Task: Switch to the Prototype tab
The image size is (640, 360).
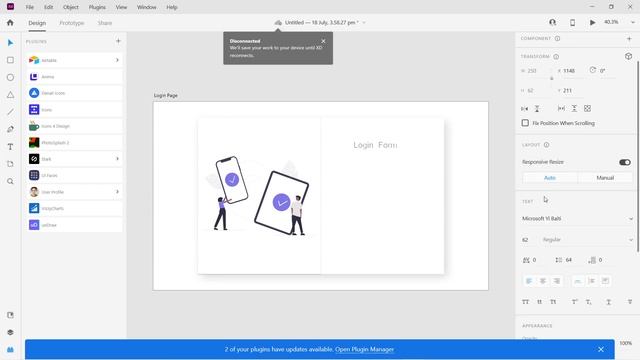Action: tap(72, 23)
